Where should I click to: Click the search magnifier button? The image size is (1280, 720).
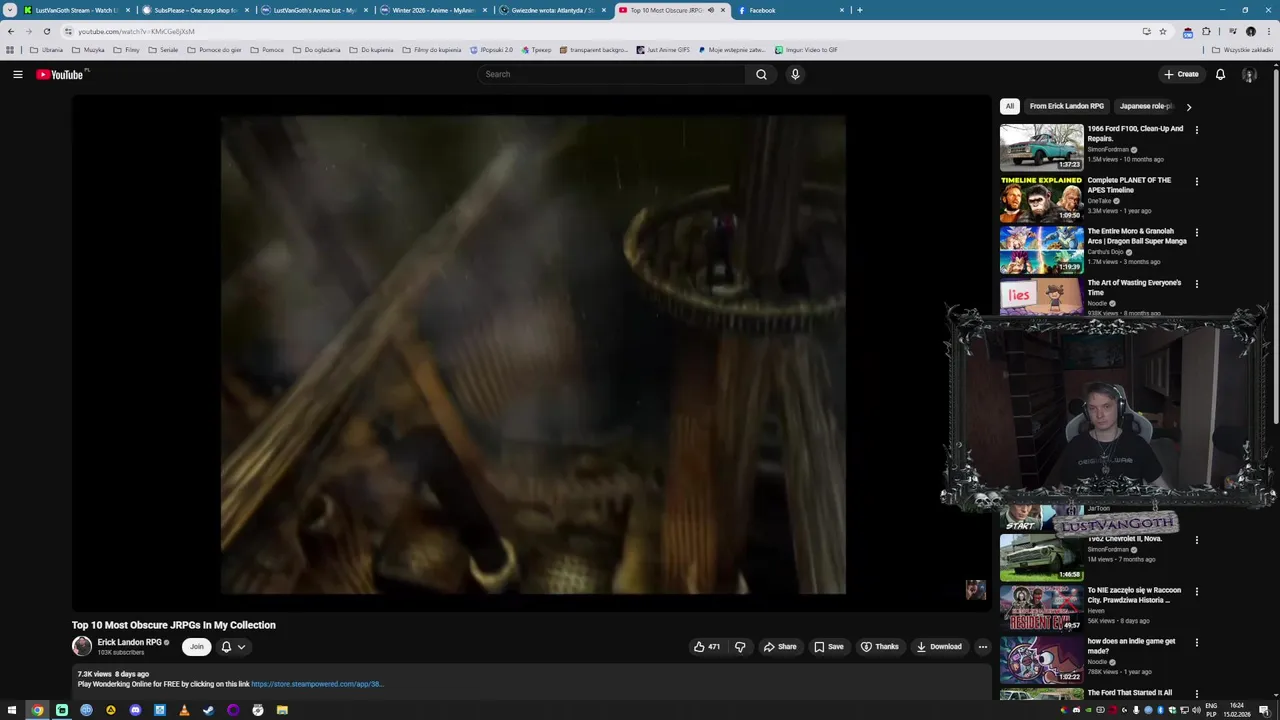(761, 74)
